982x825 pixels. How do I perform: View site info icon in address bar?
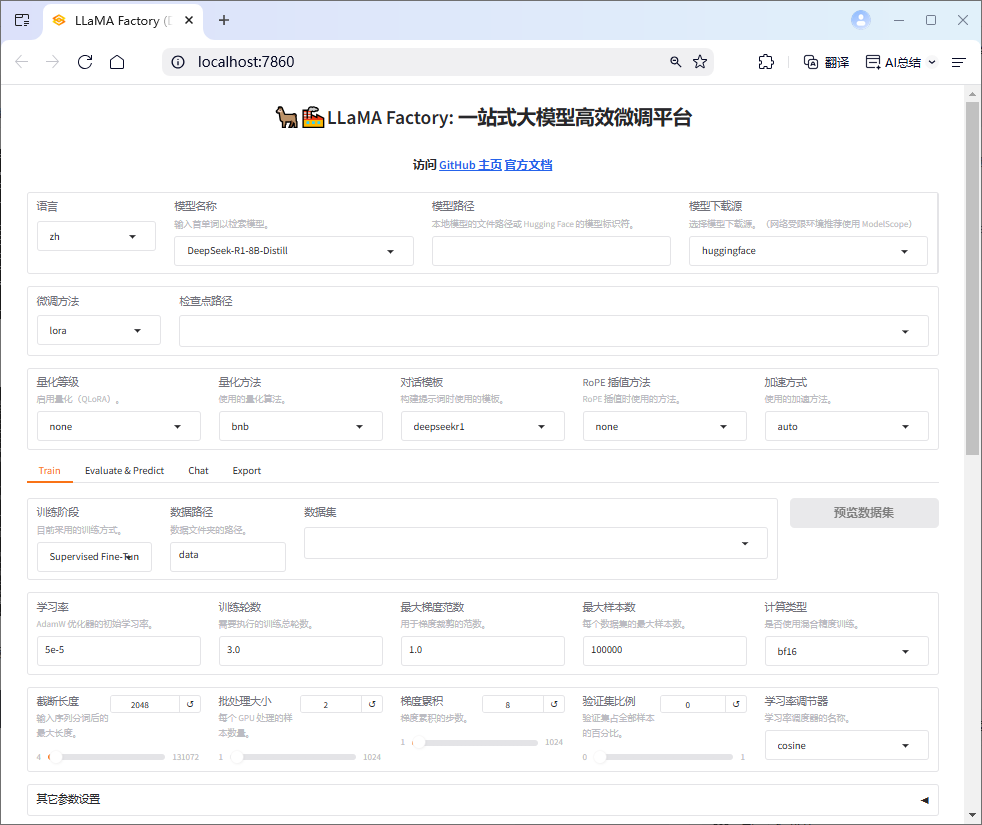[178, 62]
